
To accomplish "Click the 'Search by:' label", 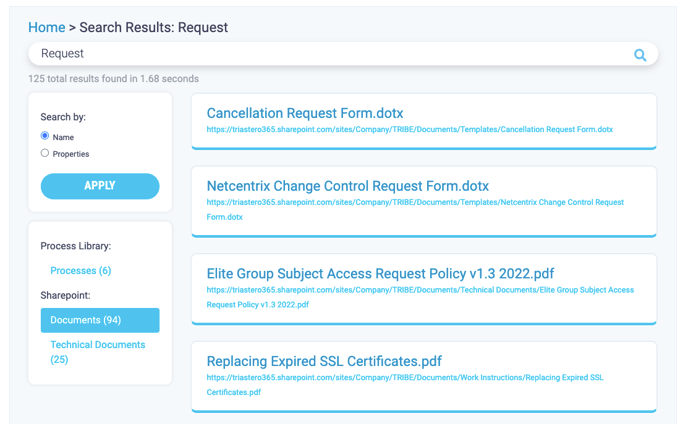I will coord(63,117).
